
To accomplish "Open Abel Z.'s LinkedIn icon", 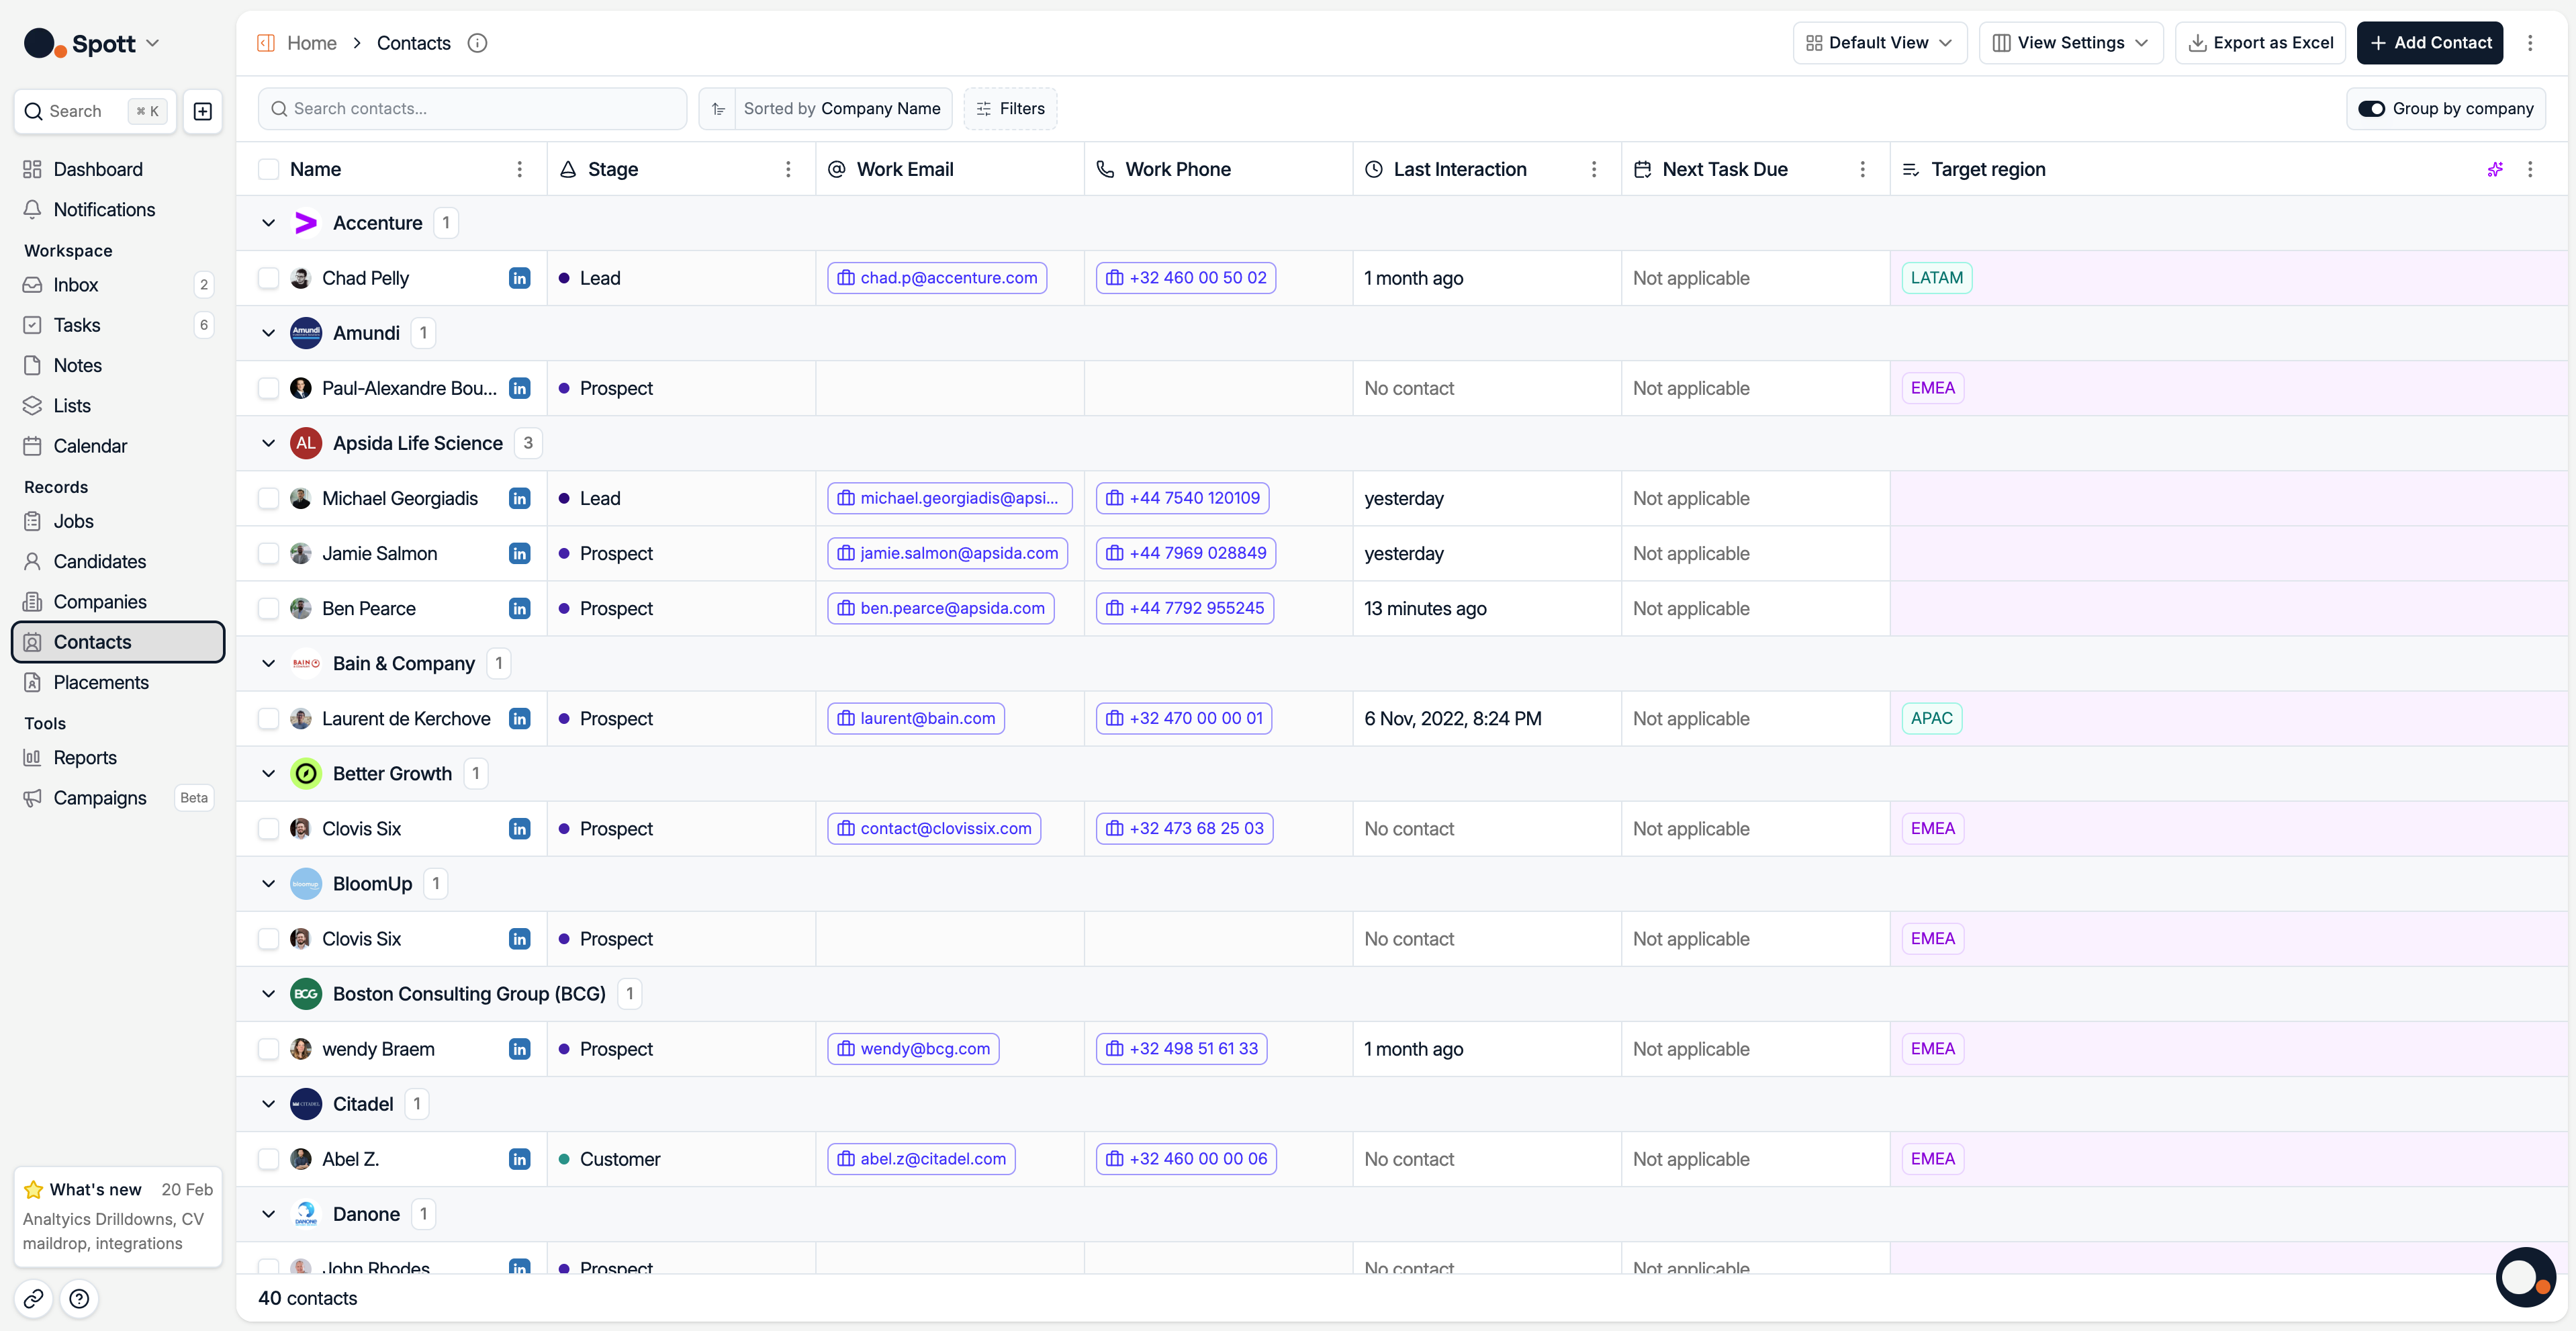I will (519, 1158).
